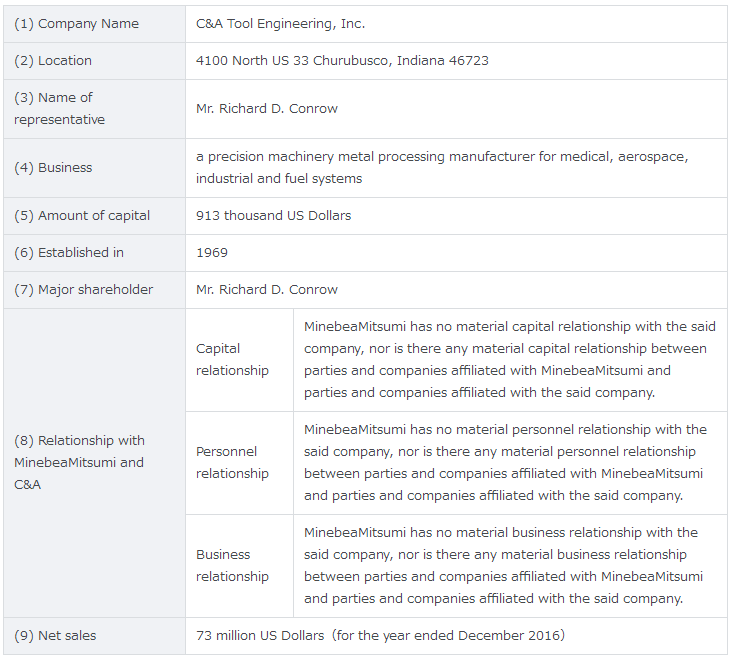Click the "Personnel relationship" sub-label cell
733x658 pixels.
click(x=232, y=463)
